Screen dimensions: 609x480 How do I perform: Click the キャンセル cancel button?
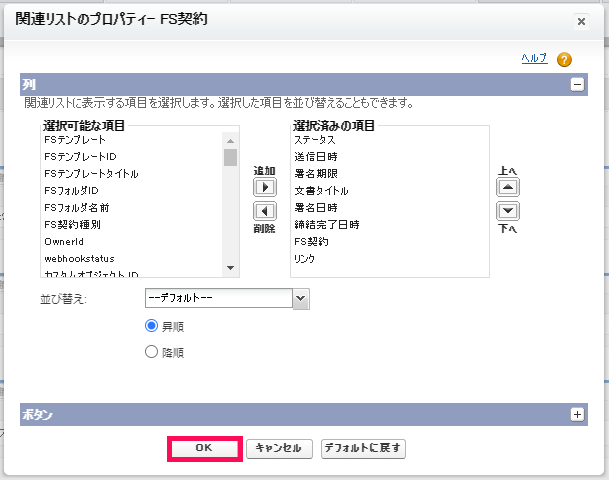(x=279, y=448)
